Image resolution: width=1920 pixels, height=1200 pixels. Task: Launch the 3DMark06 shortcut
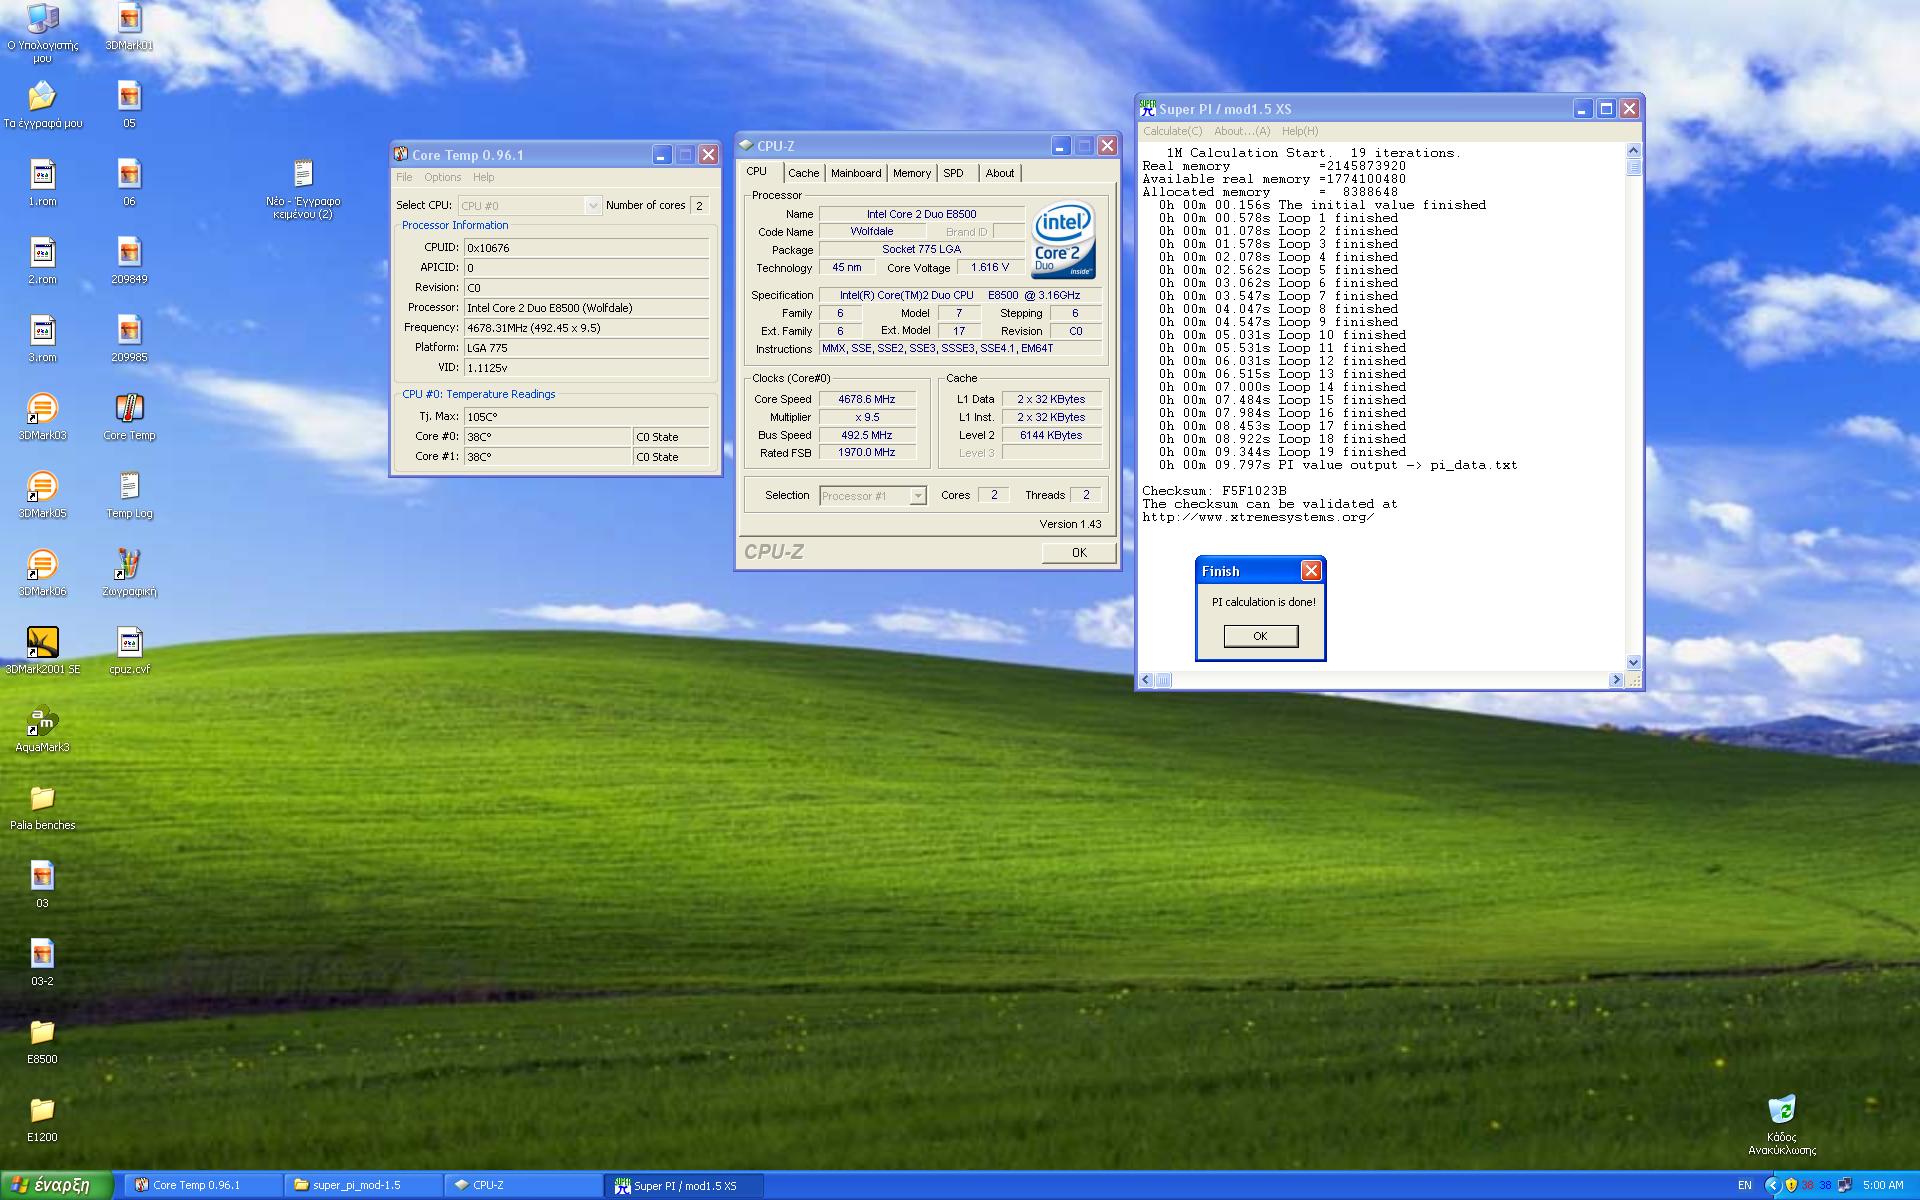pos(42,573)
